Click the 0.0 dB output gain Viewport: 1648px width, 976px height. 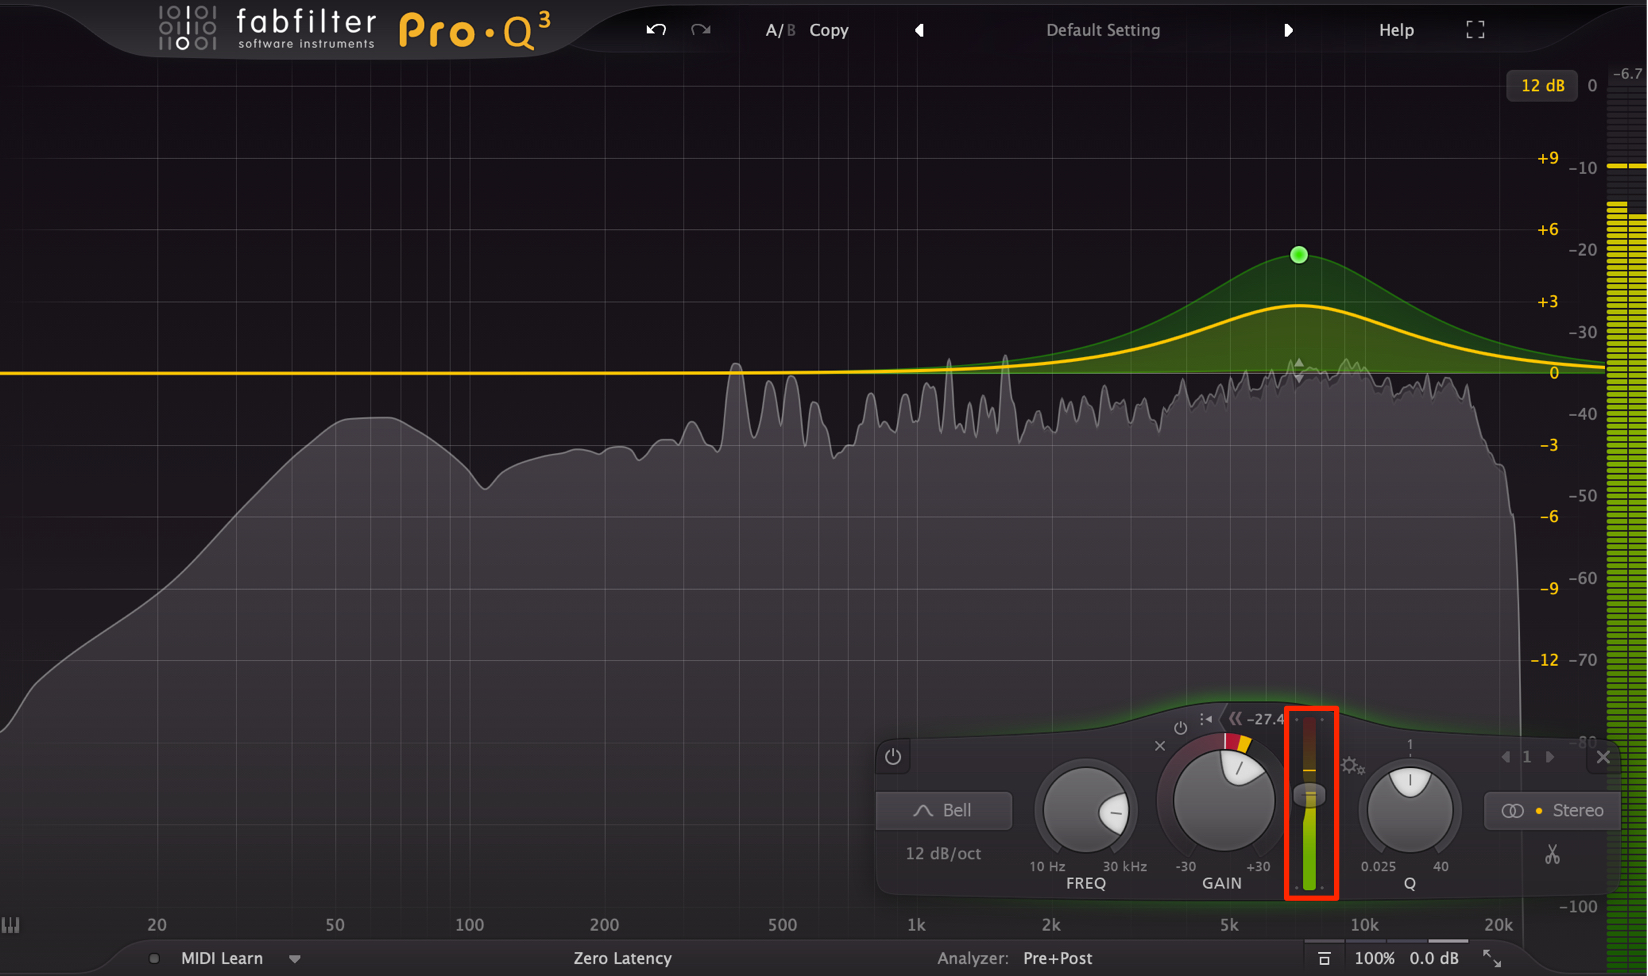tap(1434, 958)
